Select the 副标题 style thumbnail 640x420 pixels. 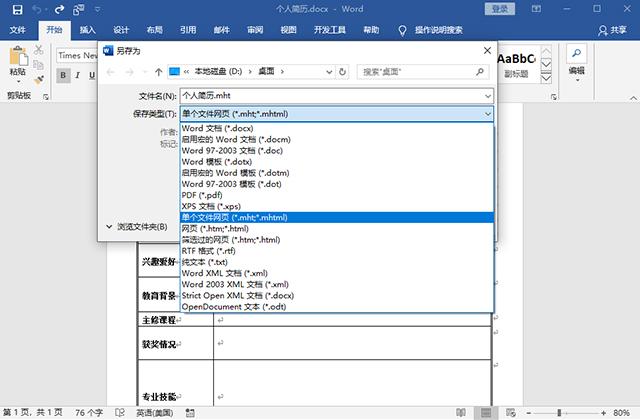tap(516, 64)
